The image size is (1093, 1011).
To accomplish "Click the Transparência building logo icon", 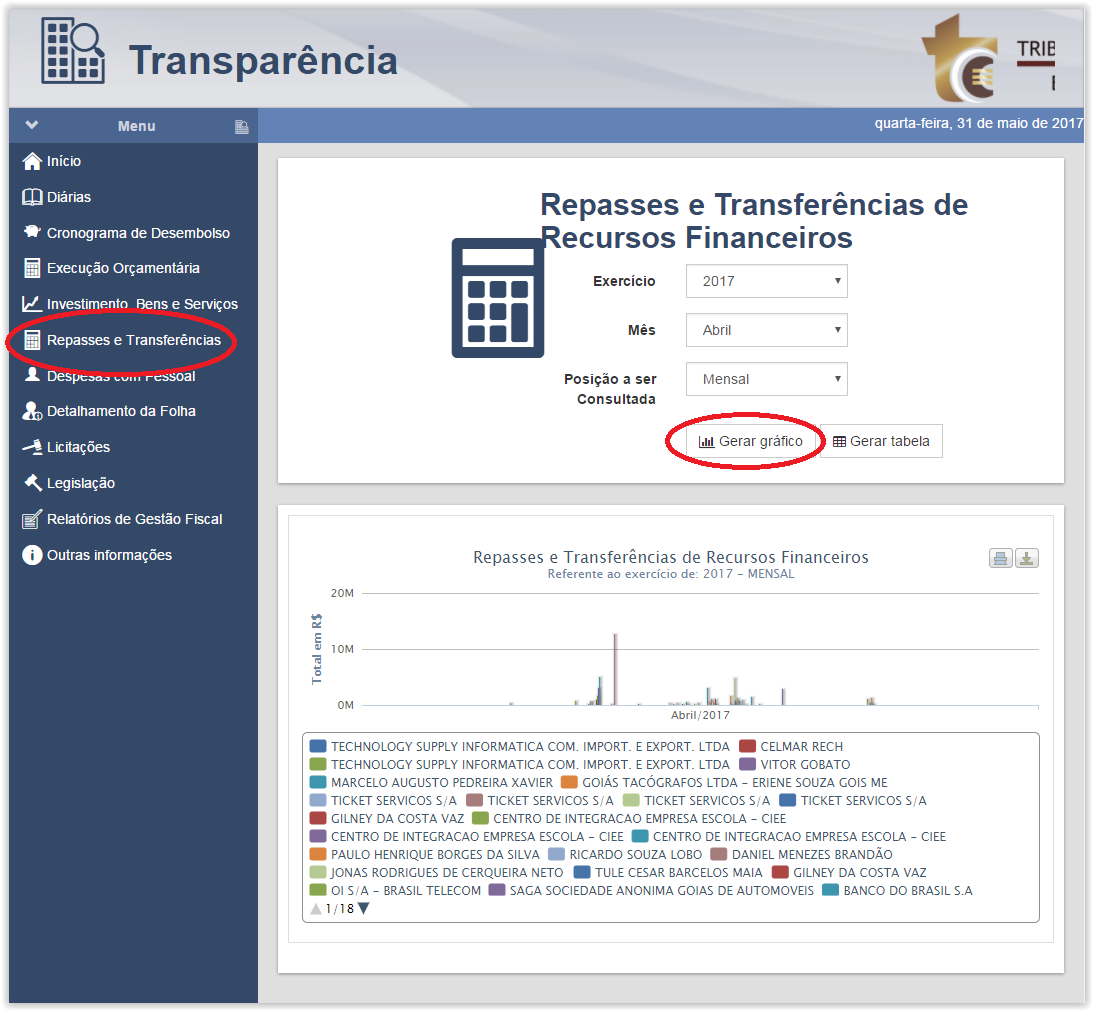I will (73, 51).
